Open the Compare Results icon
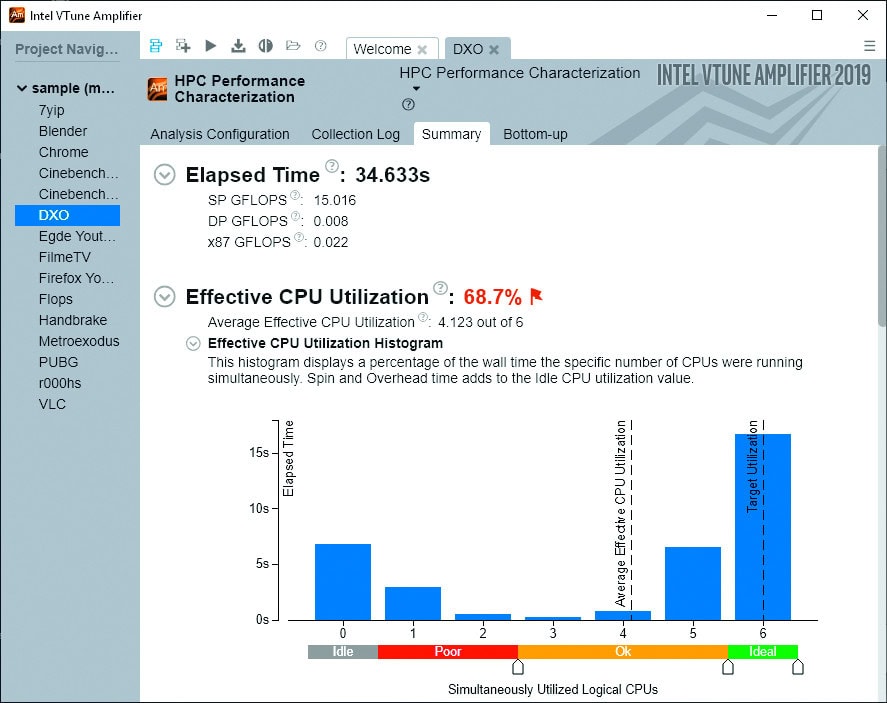 coord(265,45)
